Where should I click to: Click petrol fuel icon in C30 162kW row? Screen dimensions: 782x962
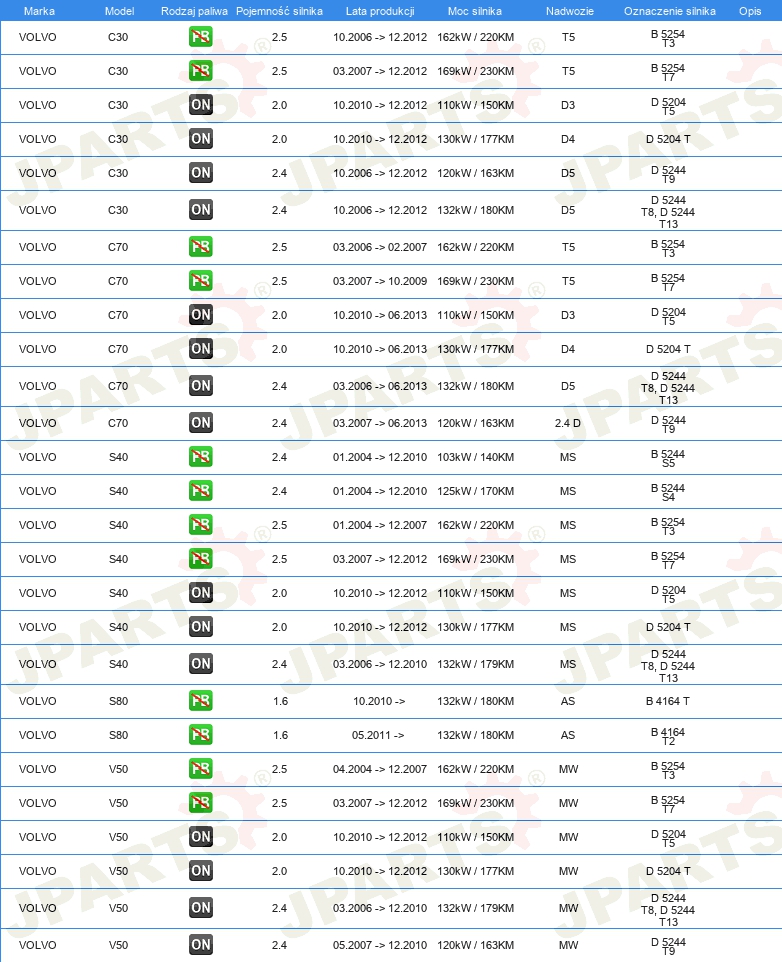point(201,37)
